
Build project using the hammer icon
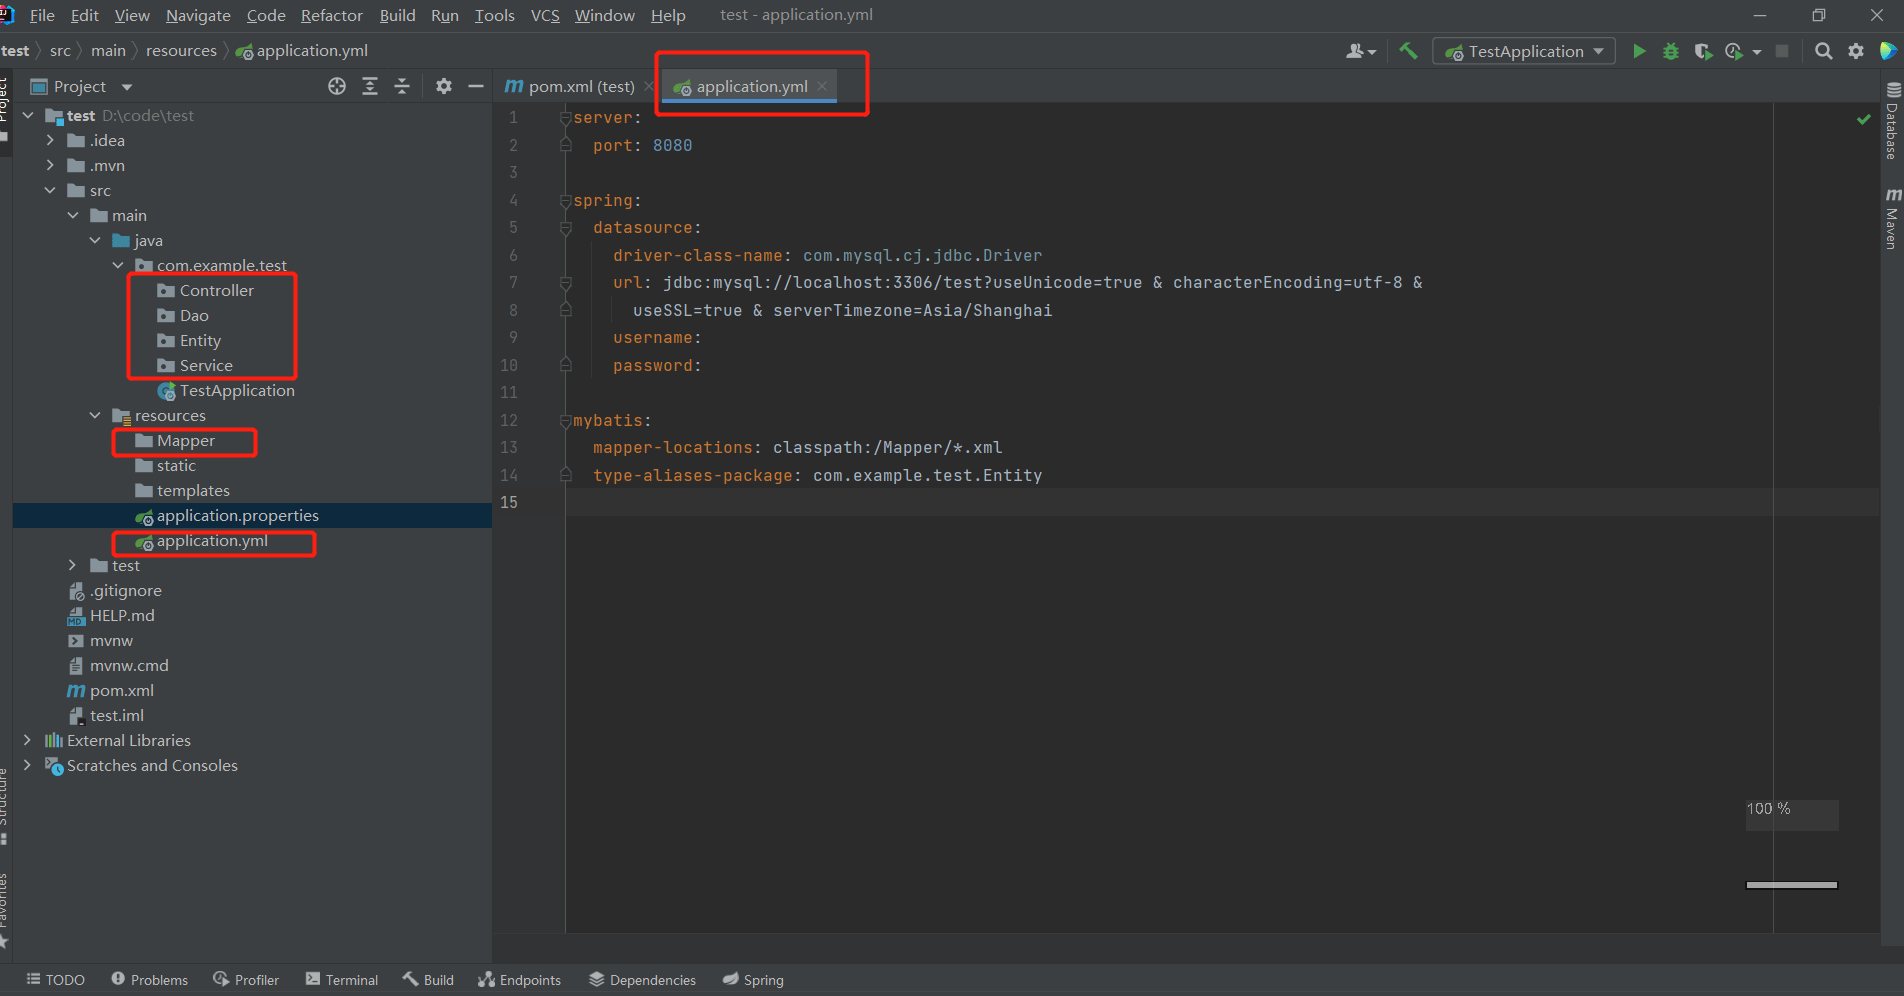[x=1408, y=51]
